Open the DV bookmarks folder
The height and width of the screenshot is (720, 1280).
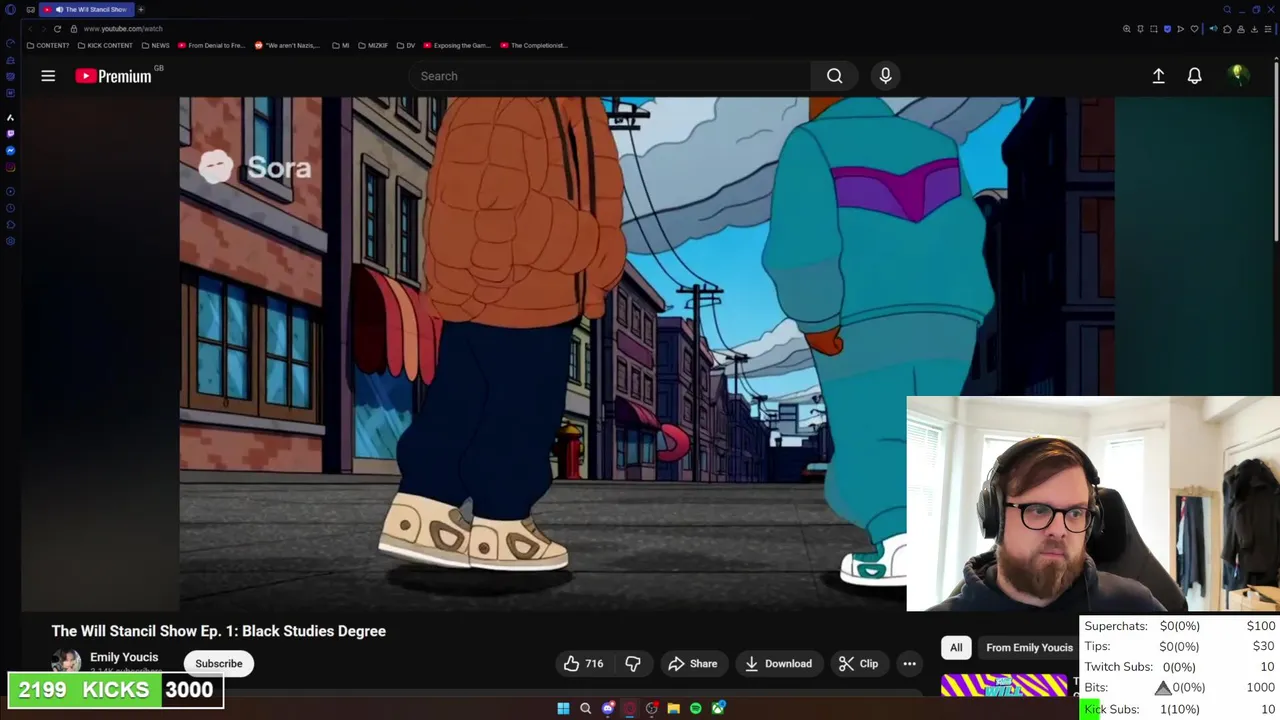coord(405,45)
